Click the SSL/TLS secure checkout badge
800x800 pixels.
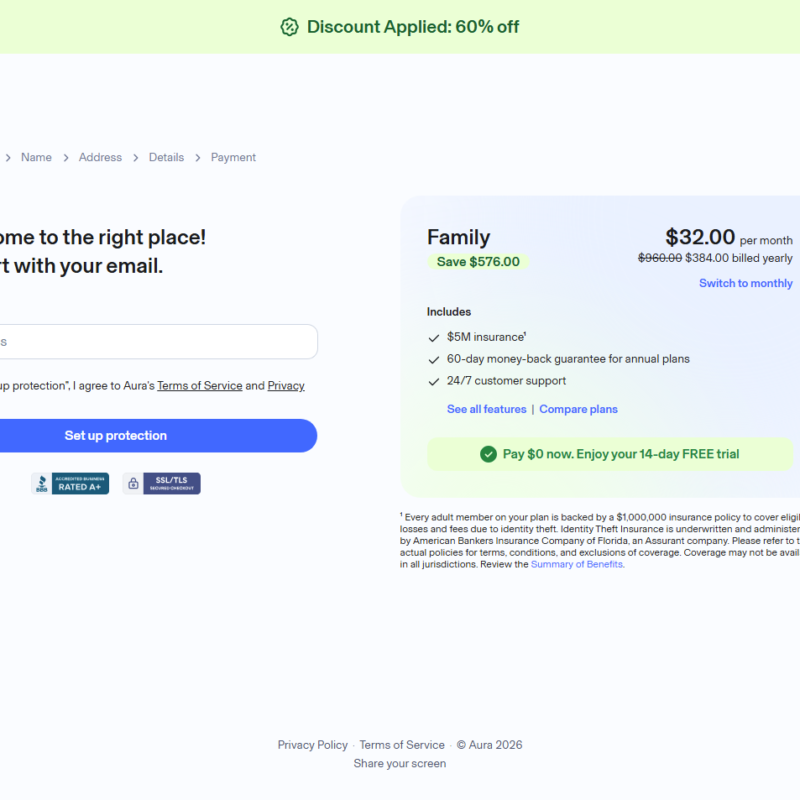(x=161, y=484)
